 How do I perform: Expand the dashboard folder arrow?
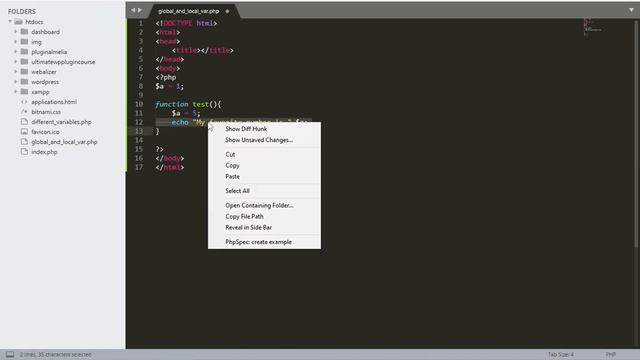point(16,31)
